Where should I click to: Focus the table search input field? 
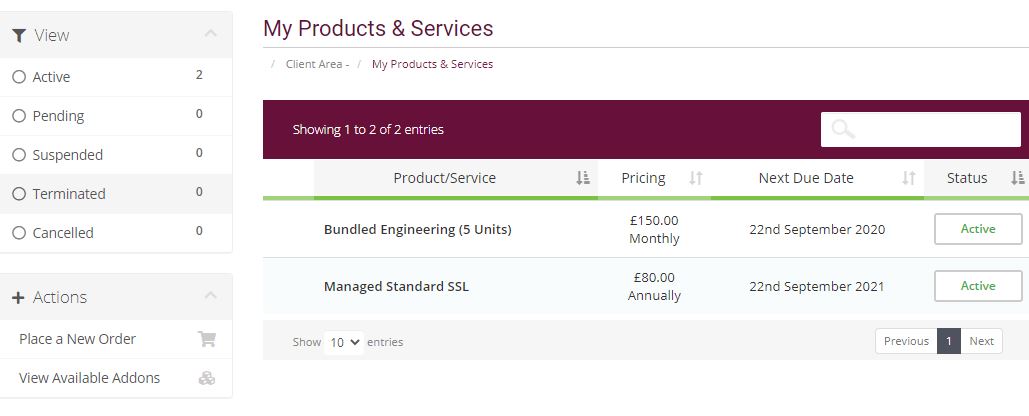coord(921,129)
